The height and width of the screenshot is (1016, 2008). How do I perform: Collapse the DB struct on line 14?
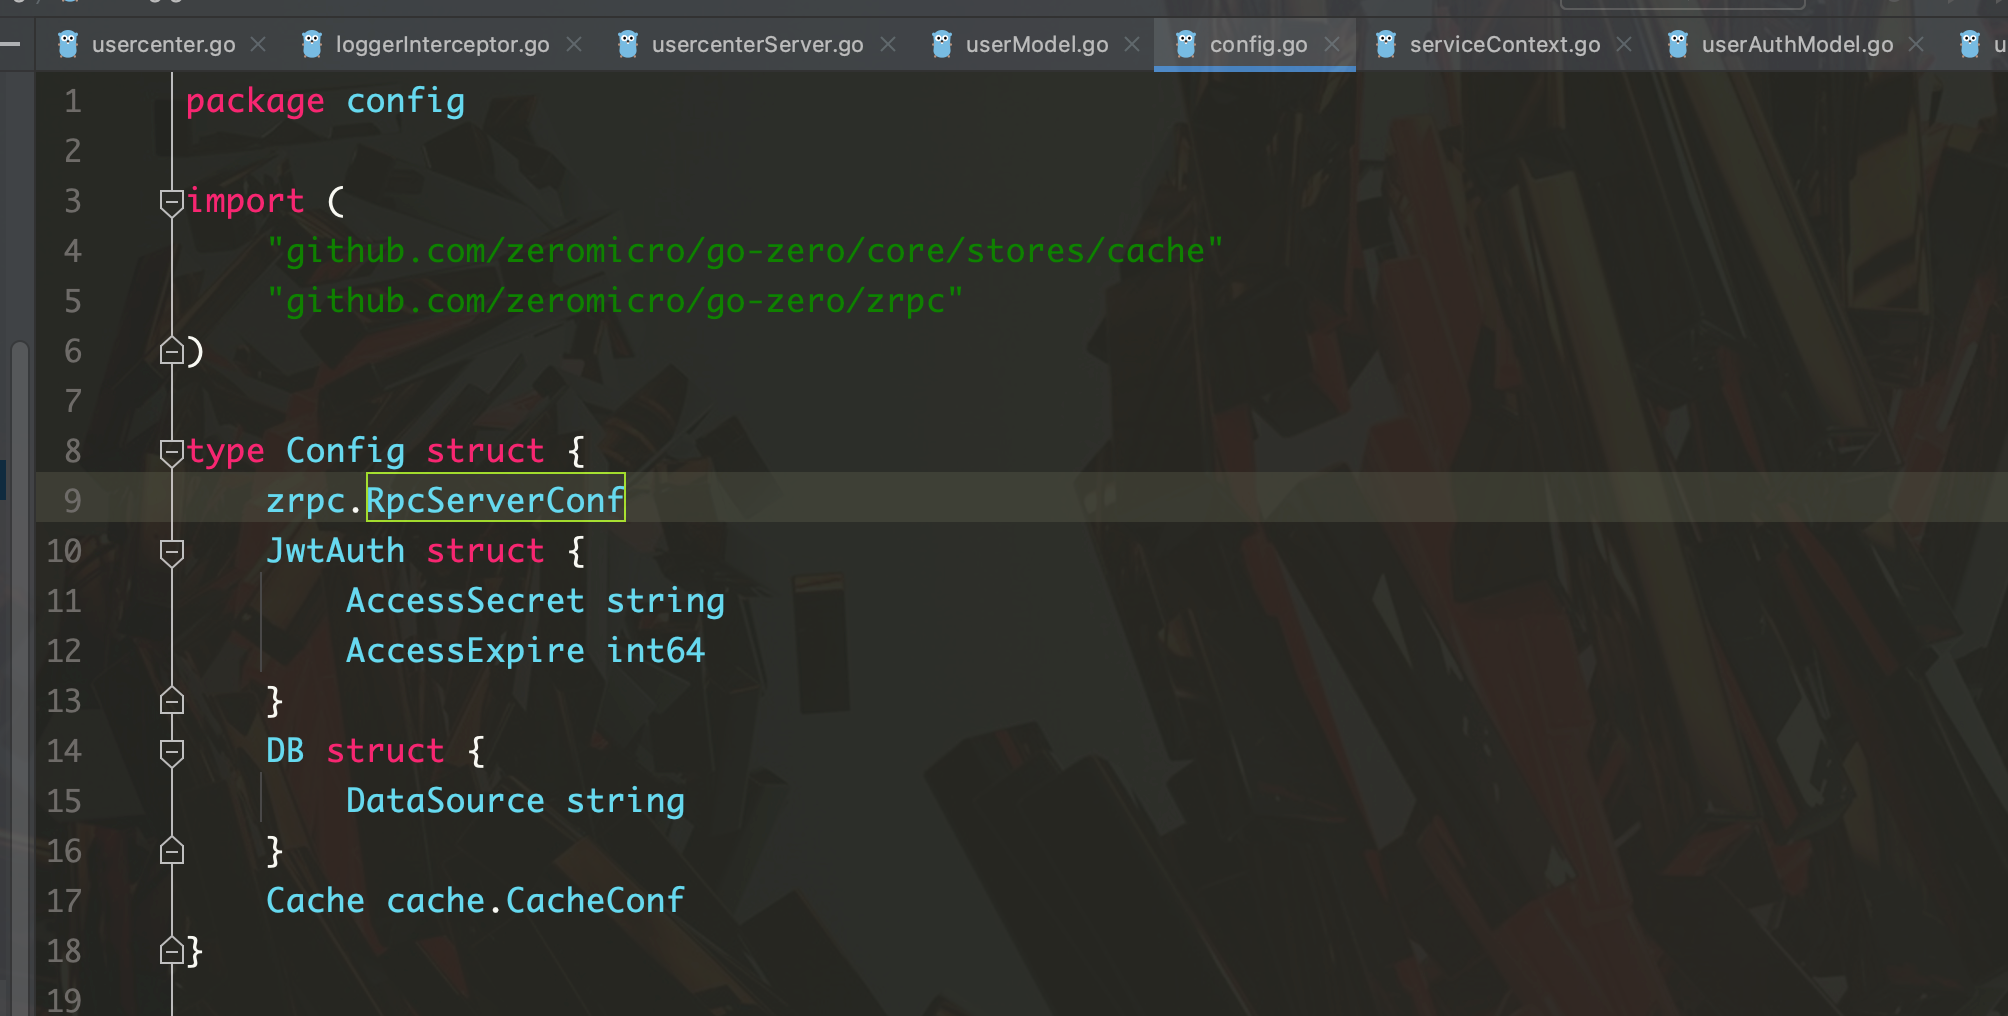pos(172,752)
